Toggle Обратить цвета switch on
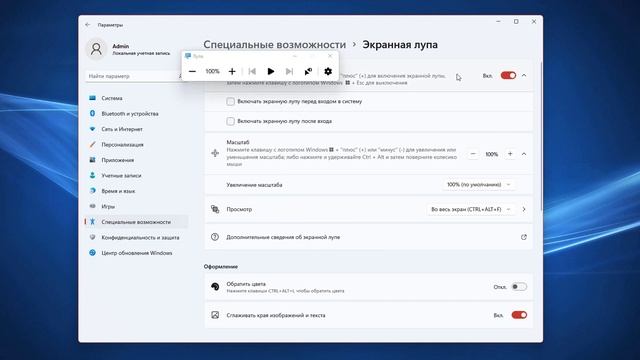The height and width of the screenshot is (360, 640). pos(519,287)
